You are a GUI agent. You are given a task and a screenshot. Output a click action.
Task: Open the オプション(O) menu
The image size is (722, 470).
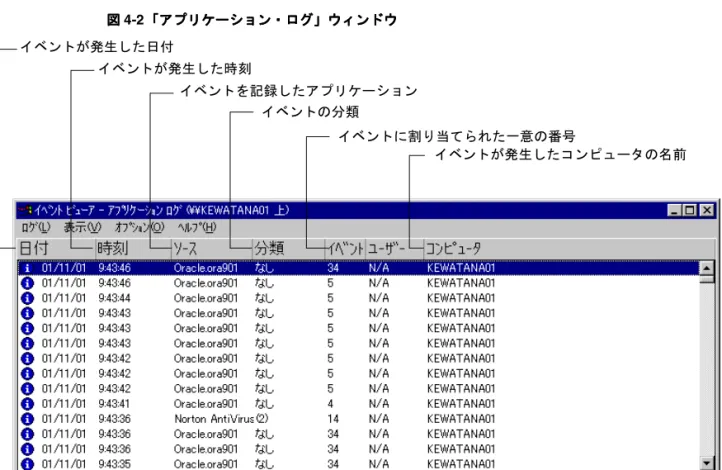point(139,227)
